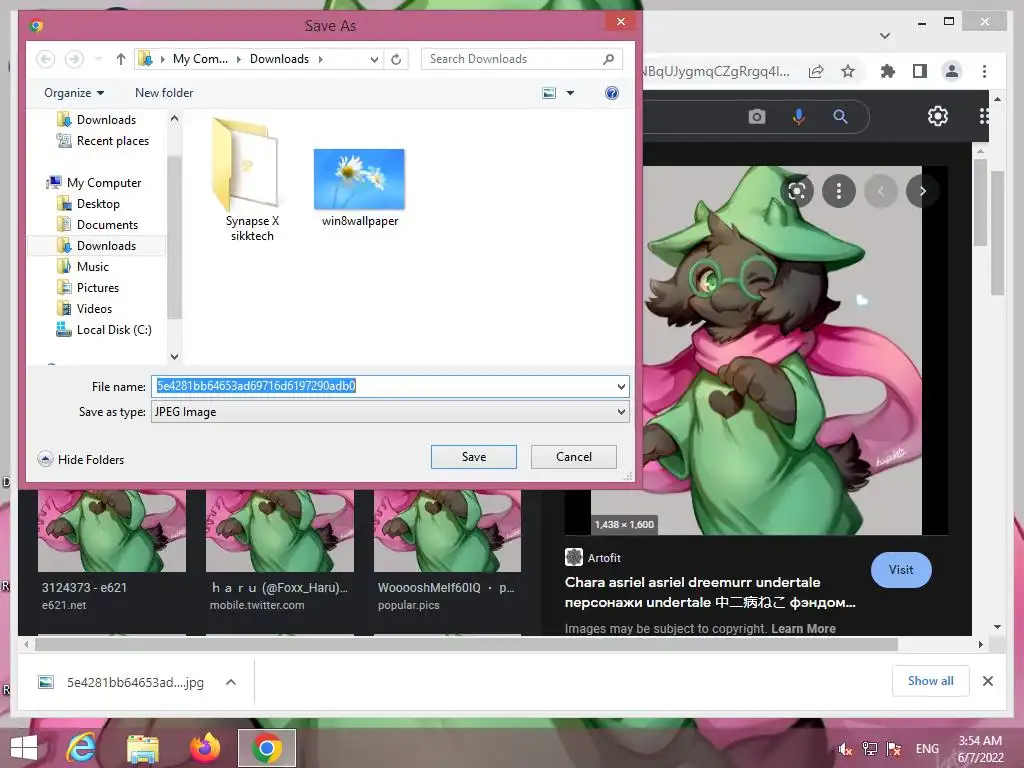Expand view options dropdown arrow
The width and height of the screenshot is (1024, 768).
point(570,93)
